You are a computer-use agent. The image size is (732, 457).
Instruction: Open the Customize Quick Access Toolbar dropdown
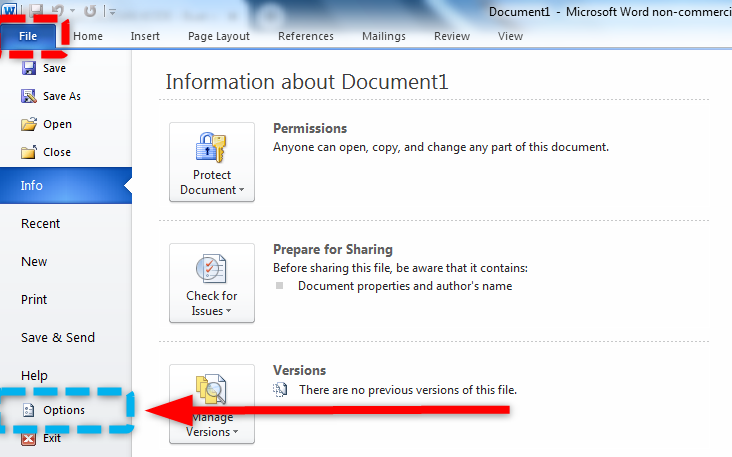coord(112,11)
